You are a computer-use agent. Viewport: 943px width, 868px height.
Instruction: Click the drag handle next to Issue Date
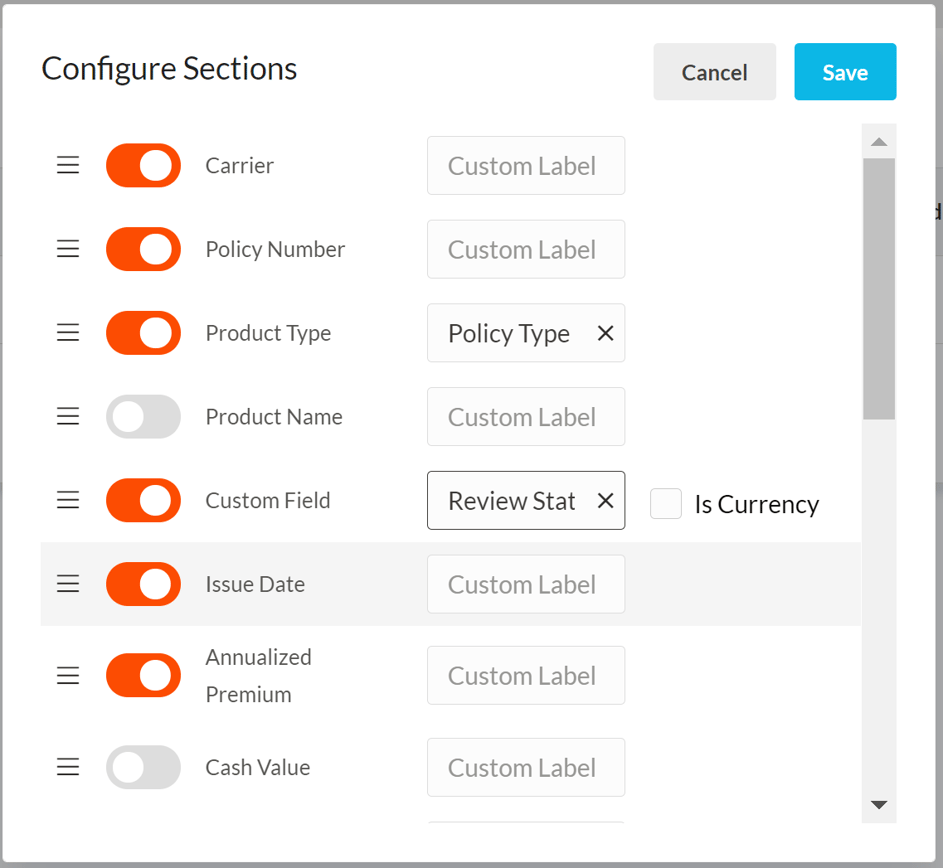click(67, 584)
